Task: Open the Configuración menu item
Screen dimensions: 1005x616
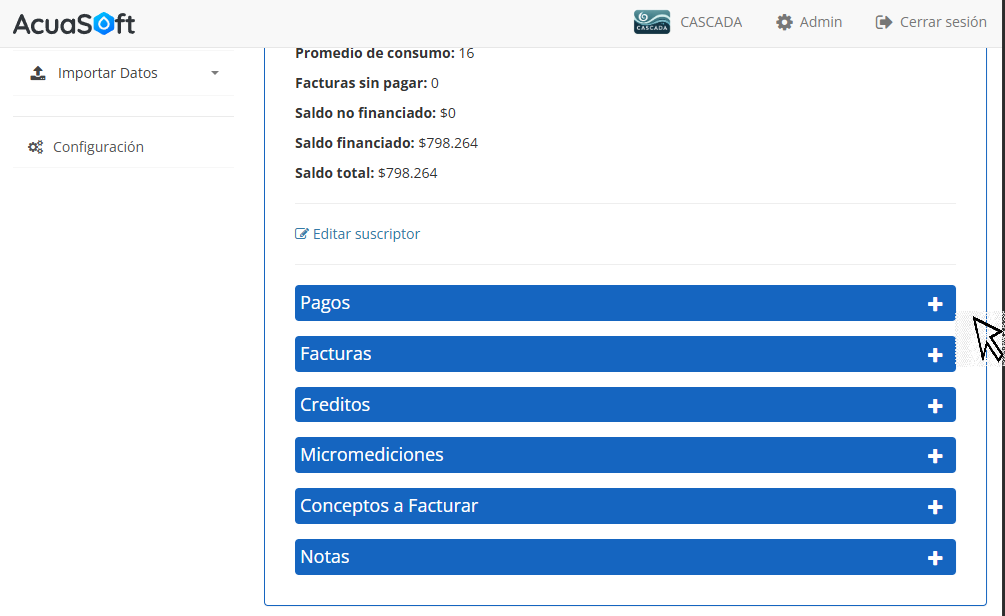Action: pos(98,147)
